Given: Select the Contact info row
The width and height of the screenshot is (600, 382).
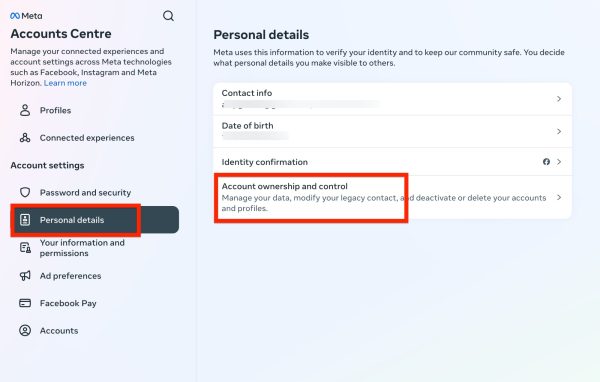Looking at the screenshot, I should coord(393,99).
